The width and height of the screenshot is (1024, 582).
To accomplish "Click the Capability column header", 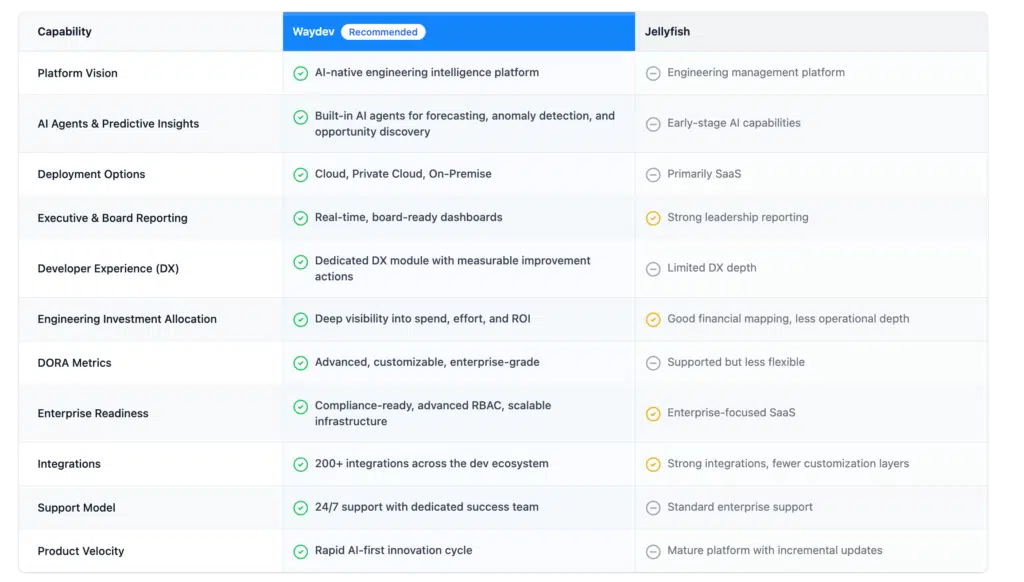I will click(x=64, y=31).
